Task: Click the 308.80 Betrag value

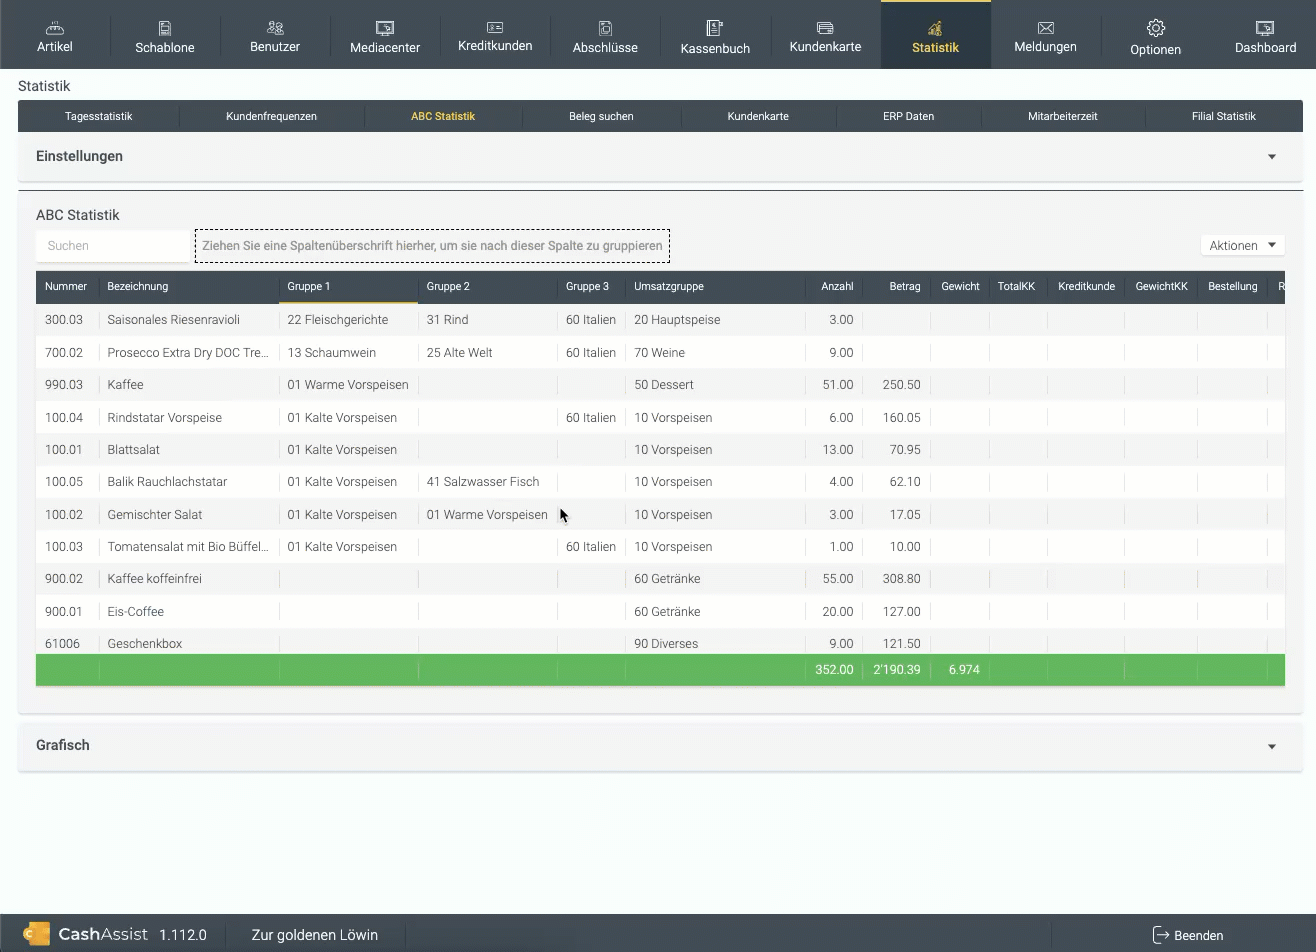Action: (901, 579)
